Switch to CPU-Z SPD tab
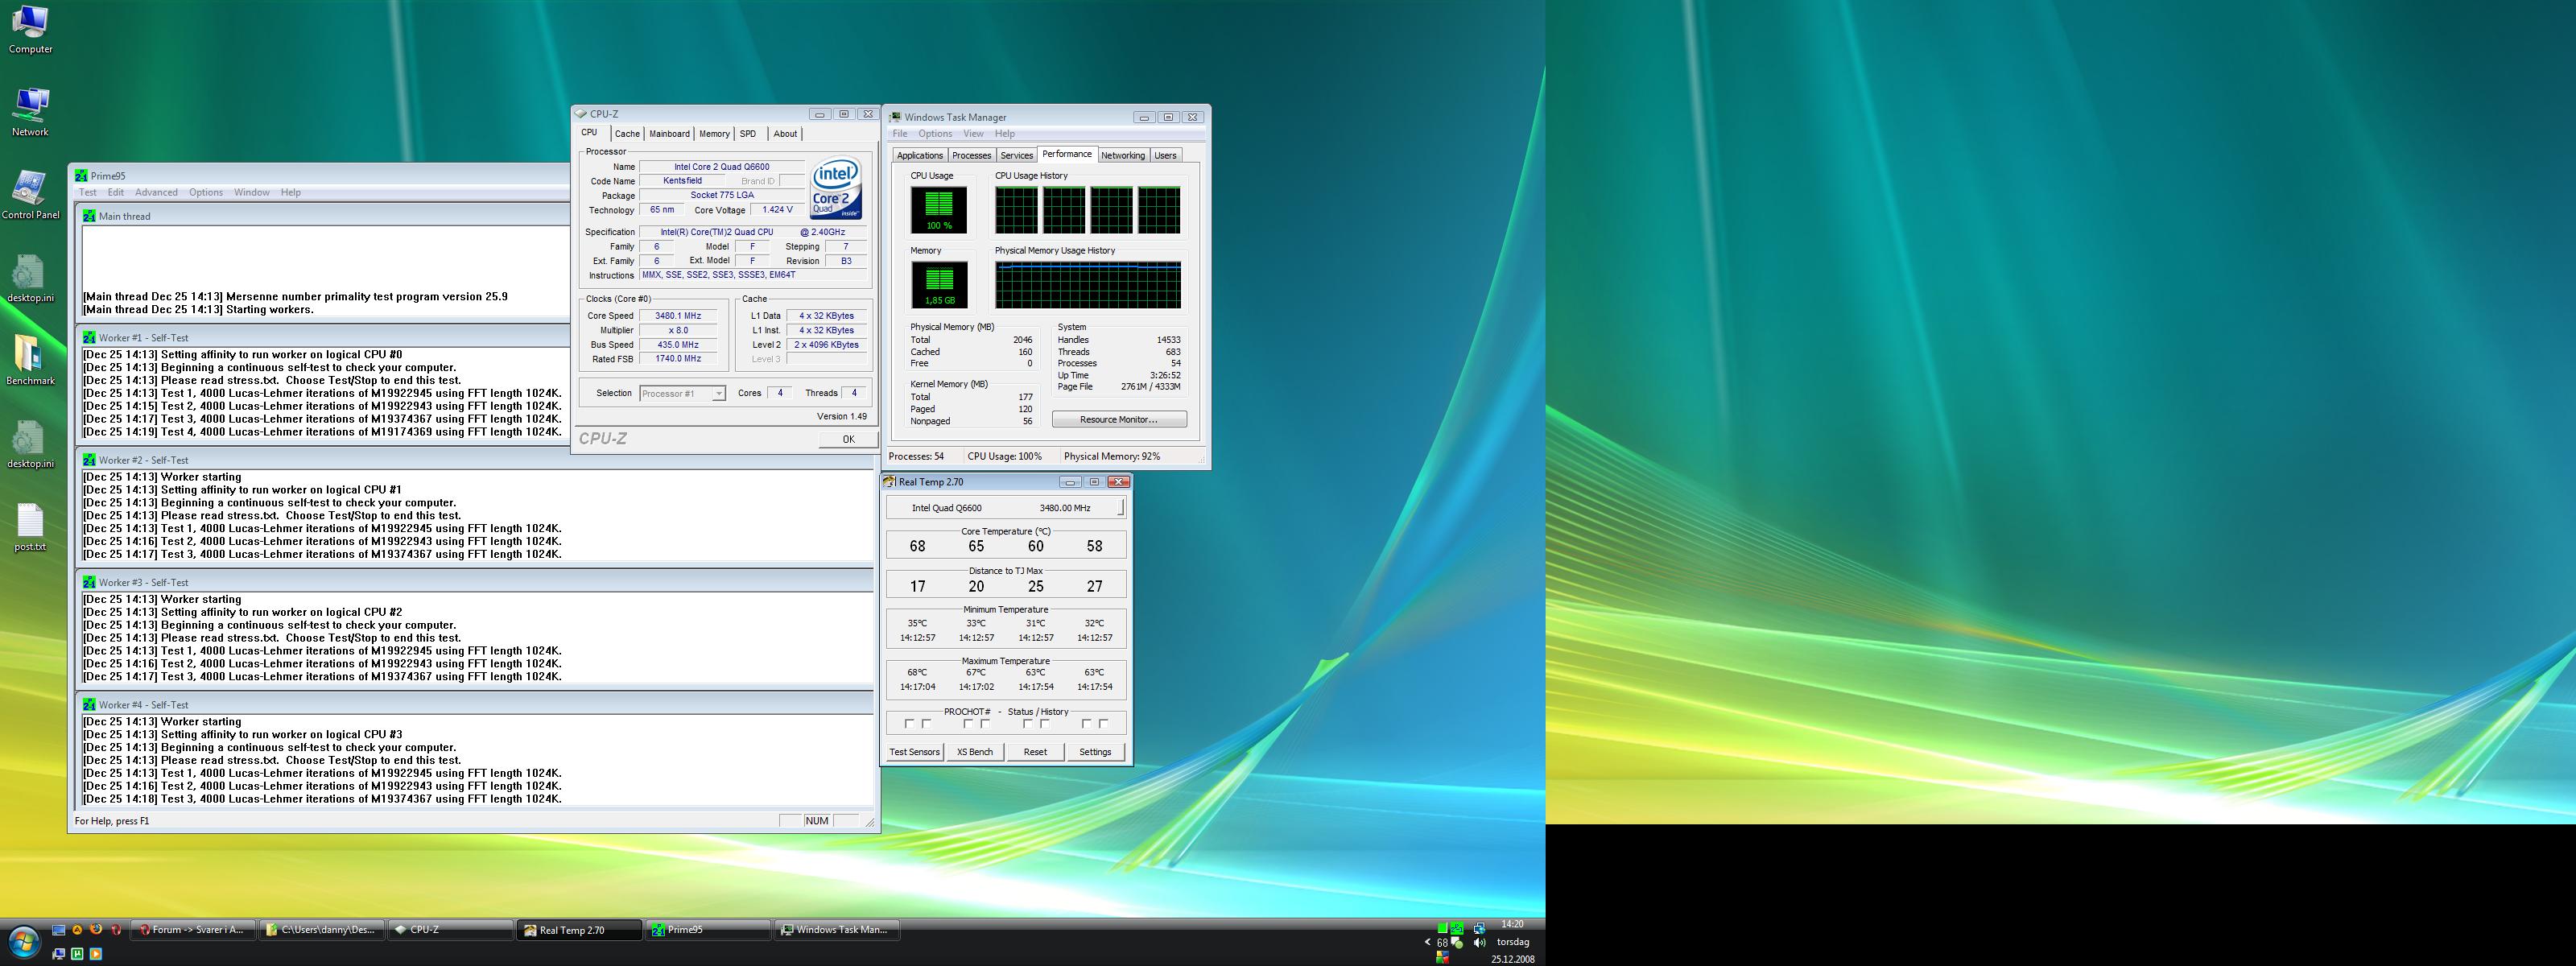 pos(748,134)
